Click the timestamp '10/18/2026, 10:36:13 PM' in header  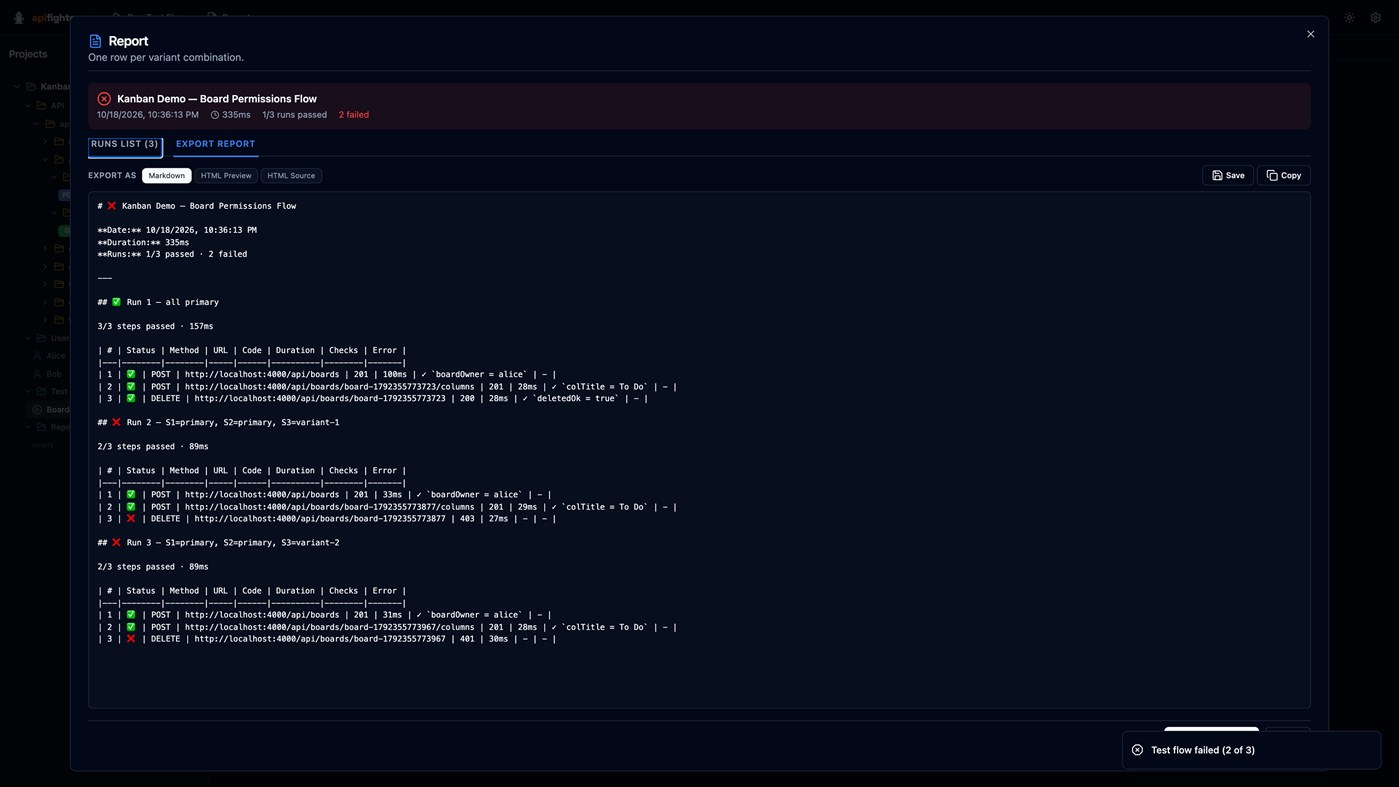(148, 115)
